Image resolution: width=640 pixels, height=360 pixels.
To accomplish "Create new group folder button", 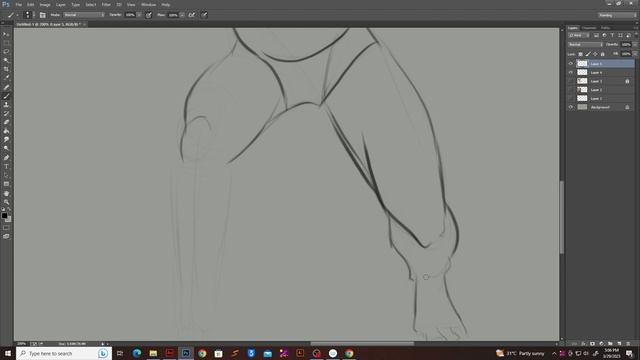I will pyautogui.click(x=610, y=344).
